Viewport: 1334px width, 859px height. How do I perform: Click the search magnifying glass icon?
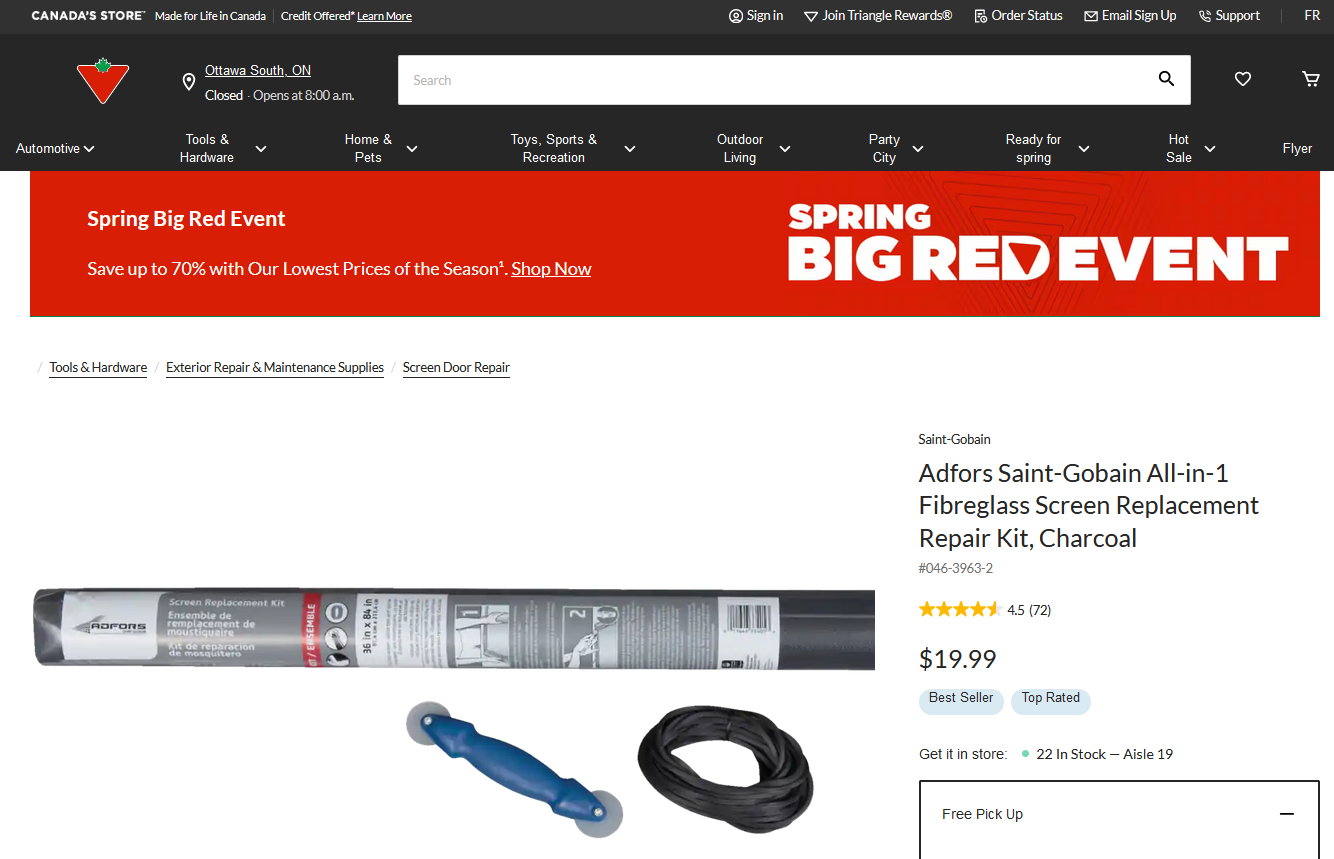(x=1166, y=79)
